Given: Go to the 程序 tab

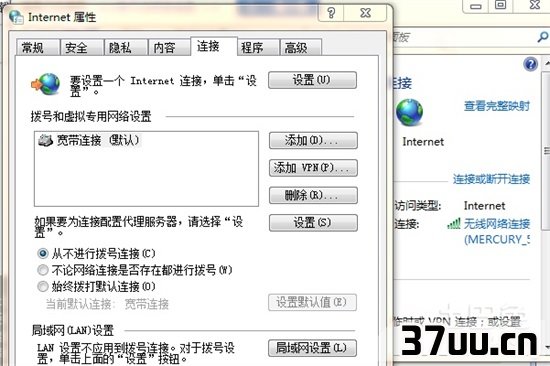Looking at the screenshot, I should click(x=258, y=48).
